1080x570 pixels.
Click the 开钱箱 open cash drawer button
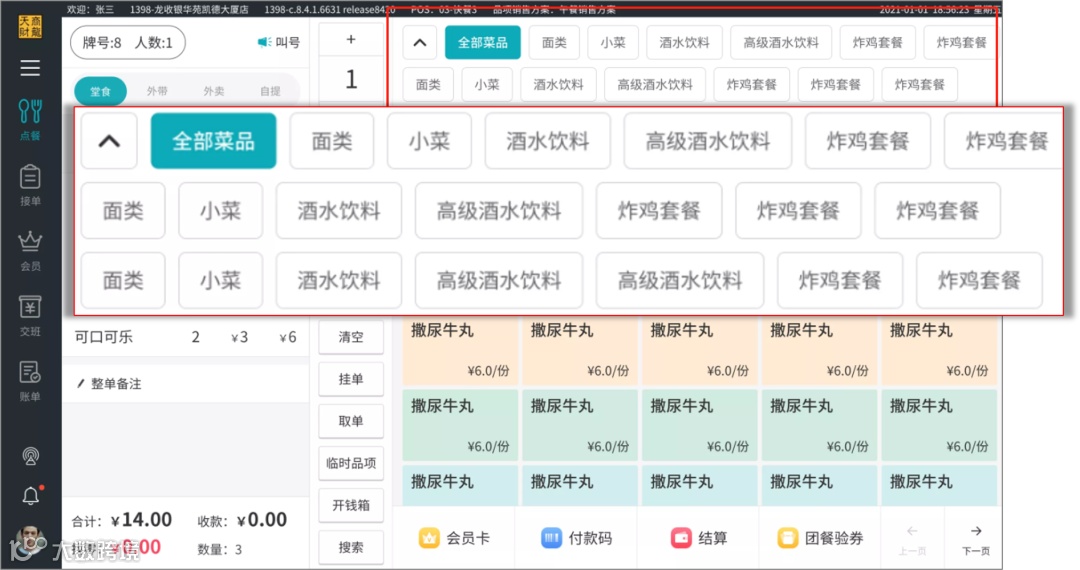pos(351,505)
